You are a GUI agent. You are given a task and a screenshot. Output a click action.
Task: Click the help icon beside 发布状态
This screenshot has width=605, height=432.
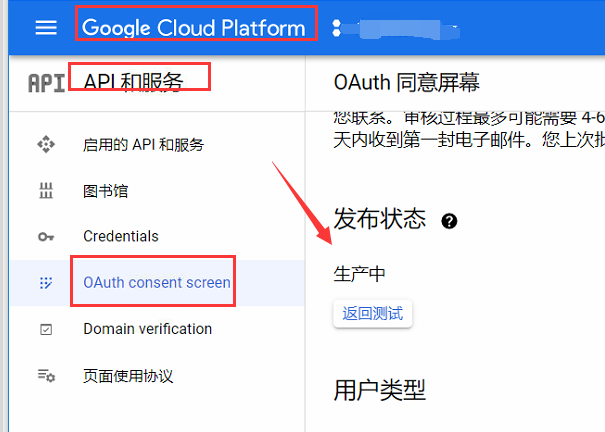[449, 221]
